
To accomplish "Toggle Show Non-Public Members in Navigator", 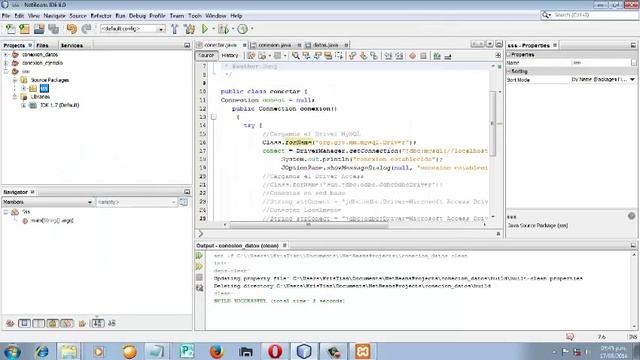I will tap(53, 323).
